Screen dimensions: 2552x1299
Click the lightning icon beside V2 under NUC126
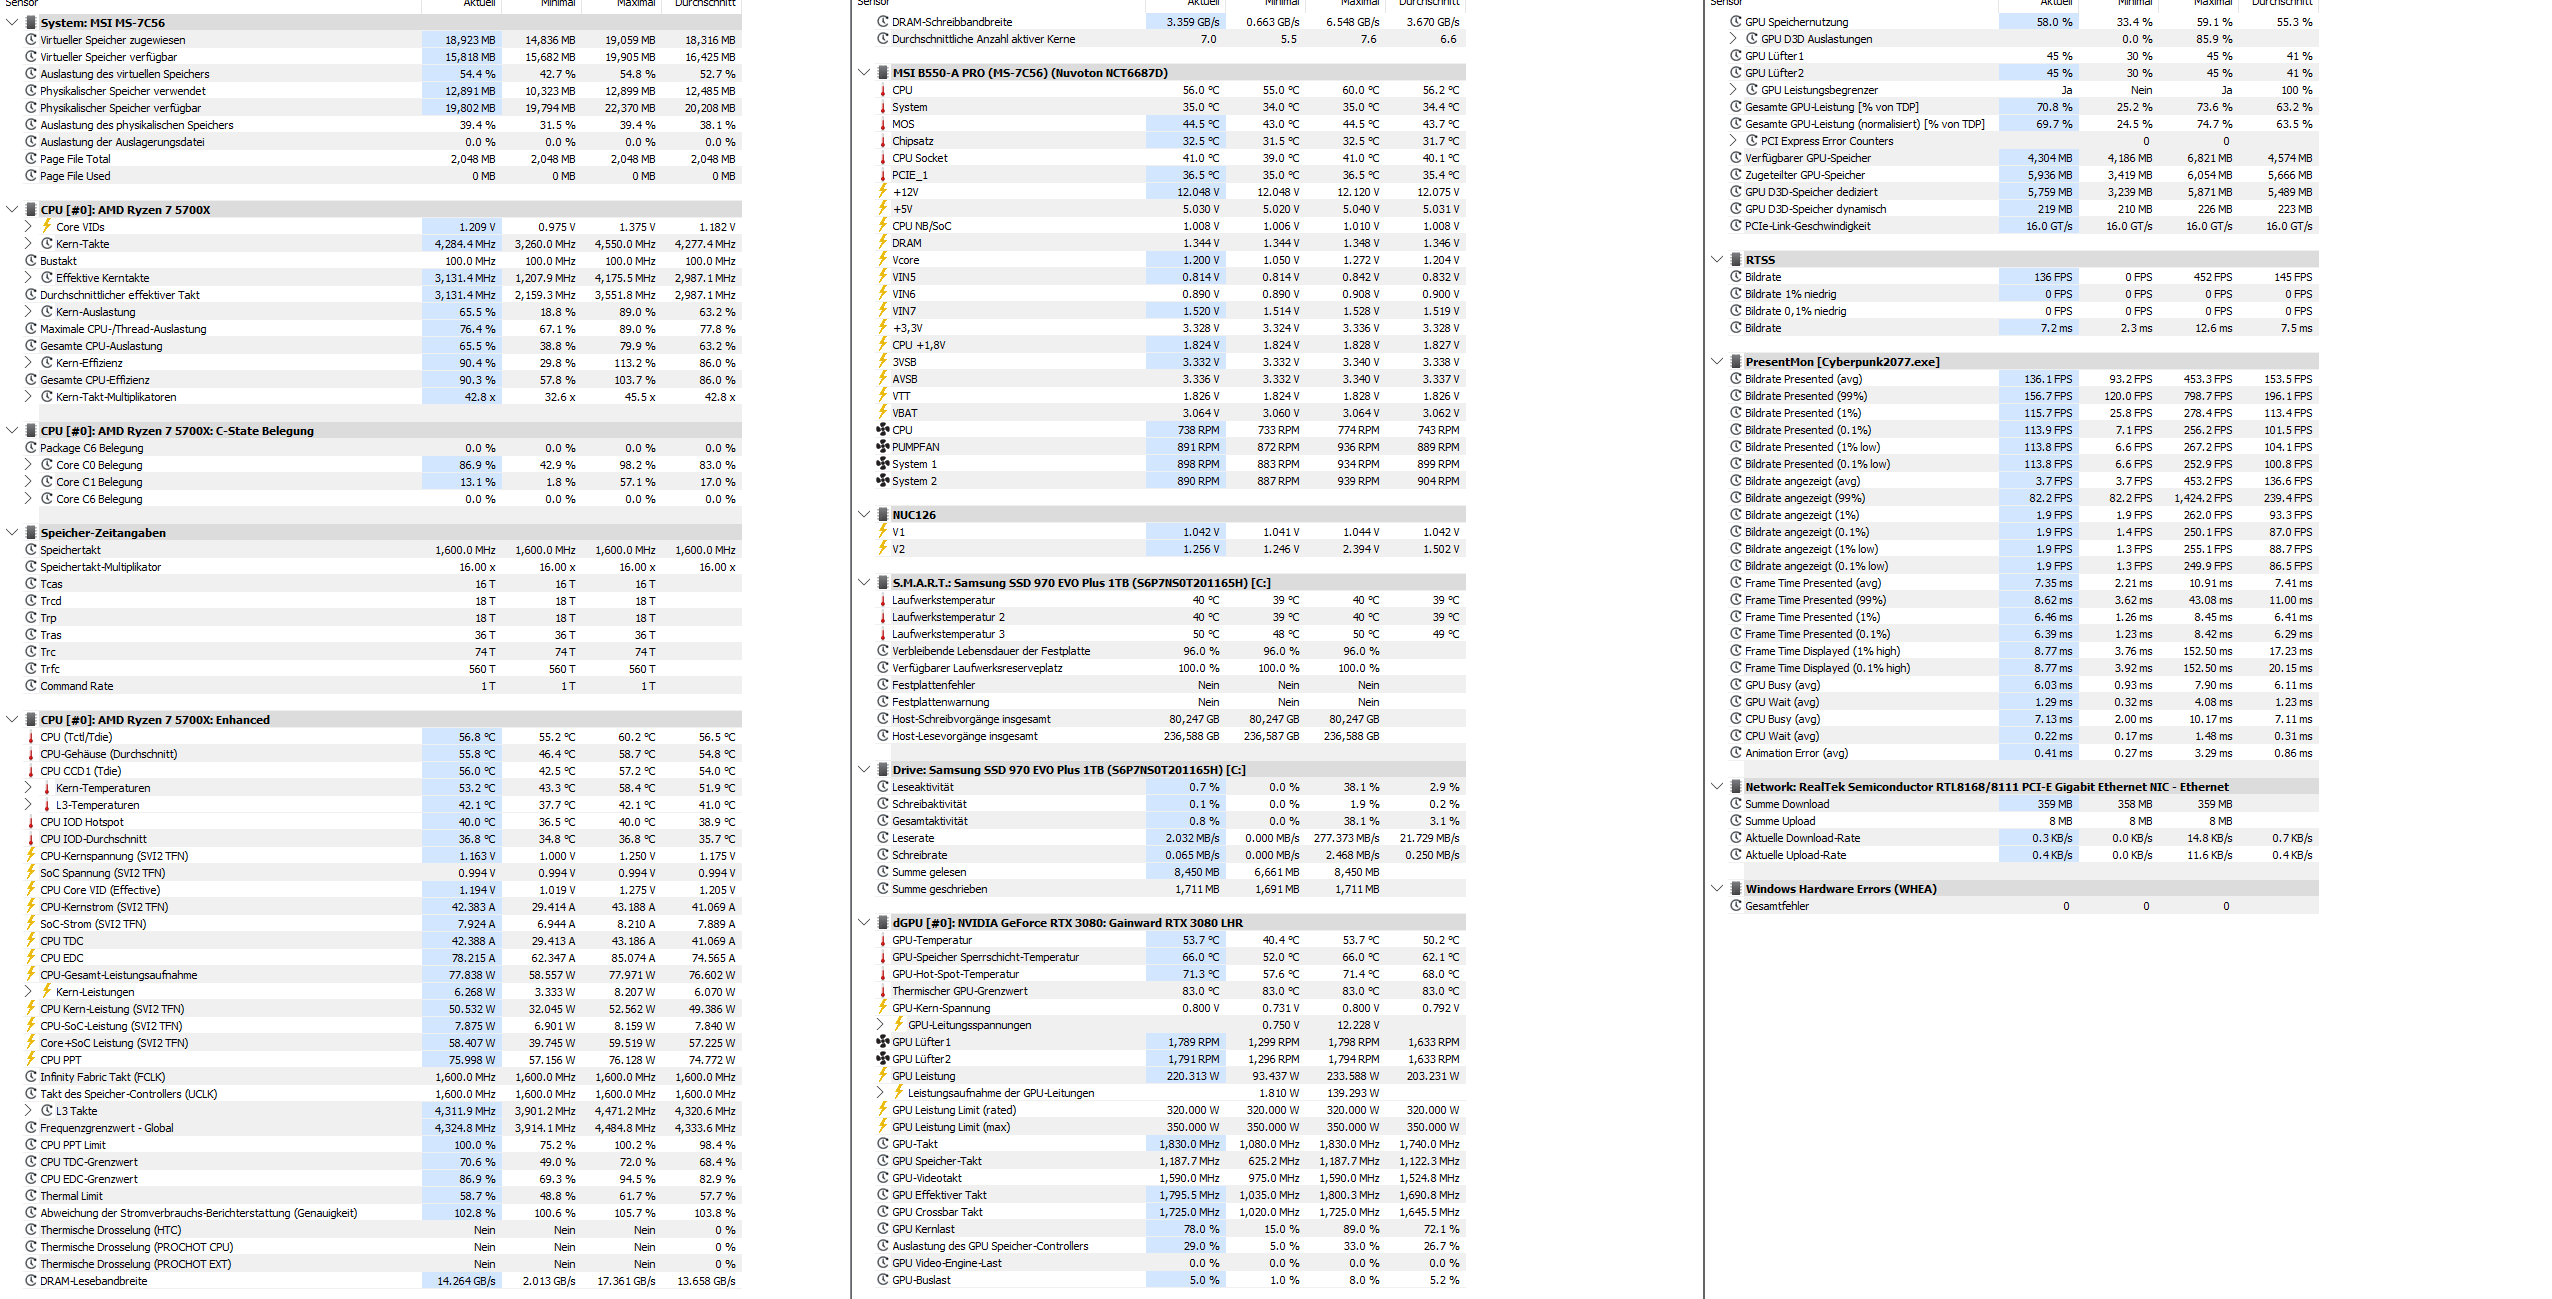tap(883, 548)
